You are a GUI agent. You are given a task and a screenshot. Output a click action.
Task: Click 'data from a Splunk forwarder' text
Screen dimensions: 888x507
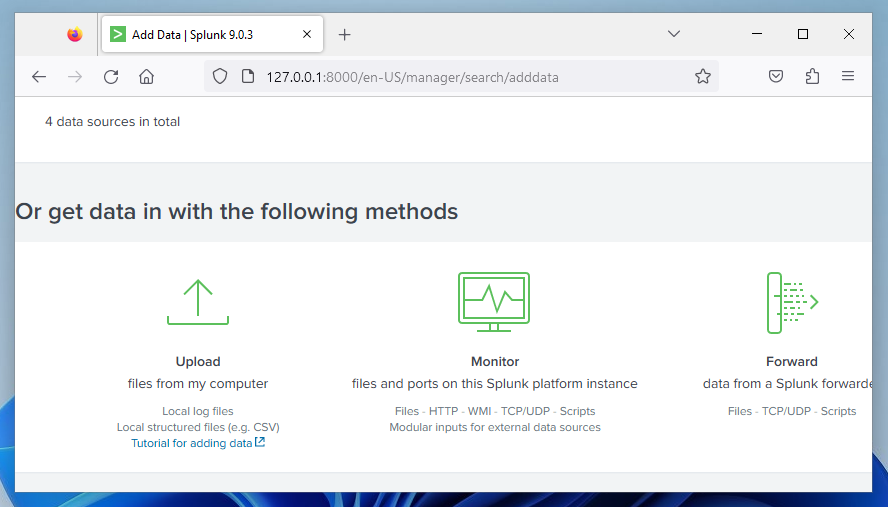787,384
